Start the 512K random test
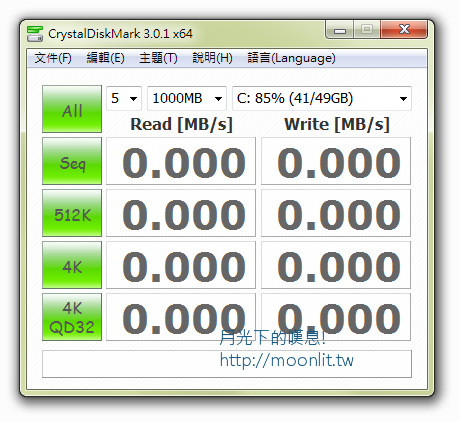 click(x=72, y=213)
